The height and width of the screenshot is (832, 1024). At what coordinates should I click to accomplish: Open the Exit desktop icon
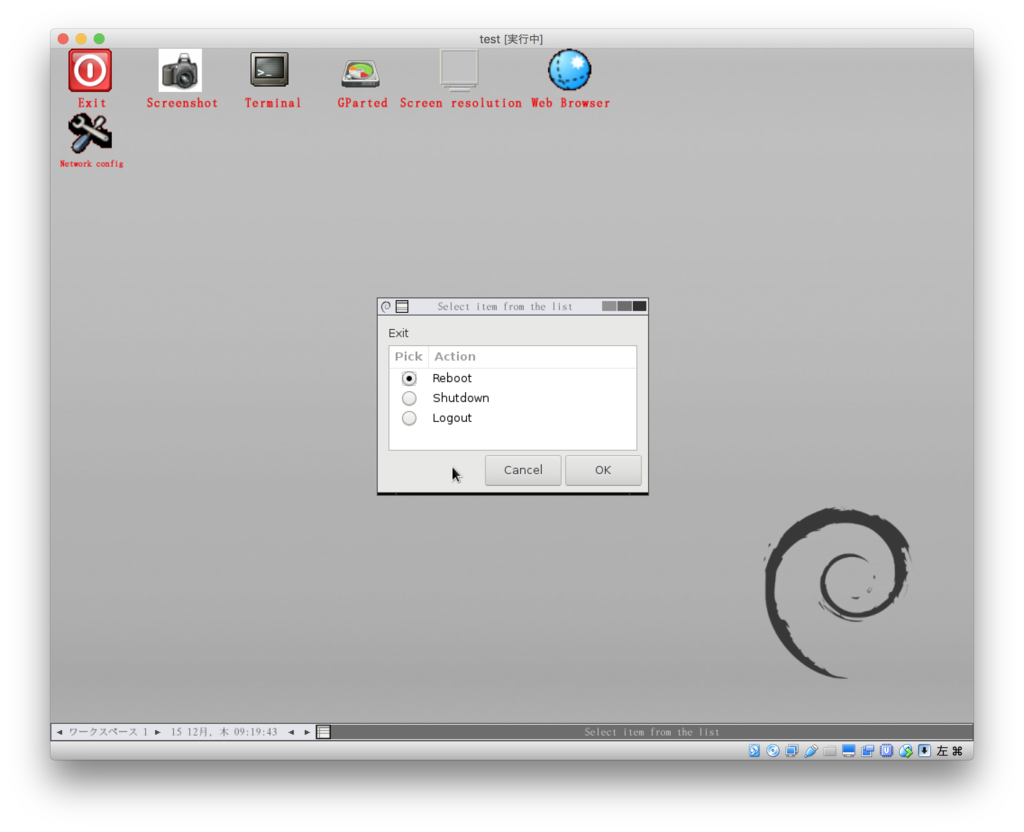coord(90,71)
